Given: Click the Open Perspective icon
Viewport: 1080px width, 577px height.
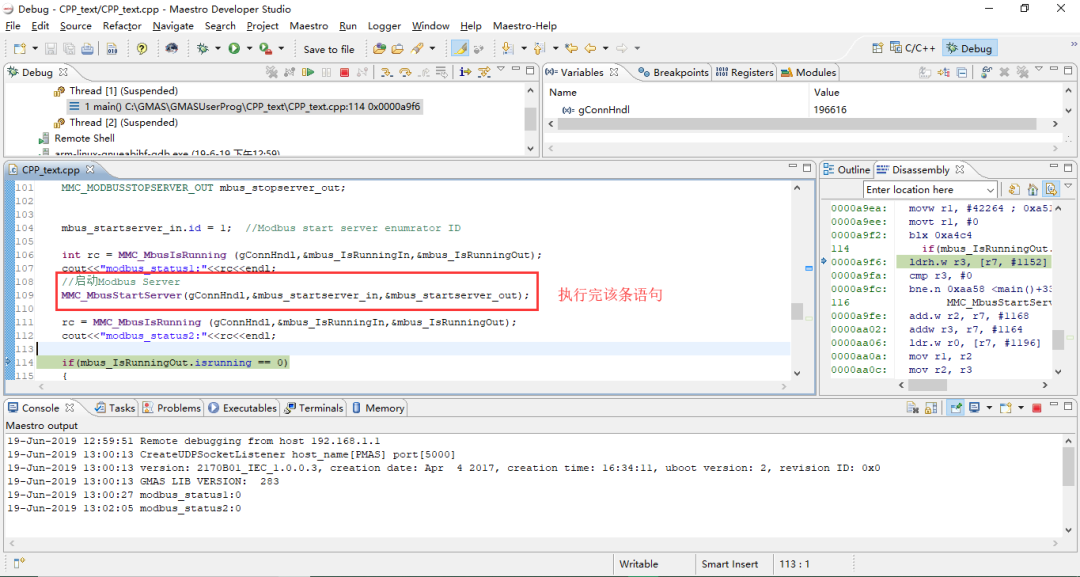Looking at the screenshot, I should point(878,48).
